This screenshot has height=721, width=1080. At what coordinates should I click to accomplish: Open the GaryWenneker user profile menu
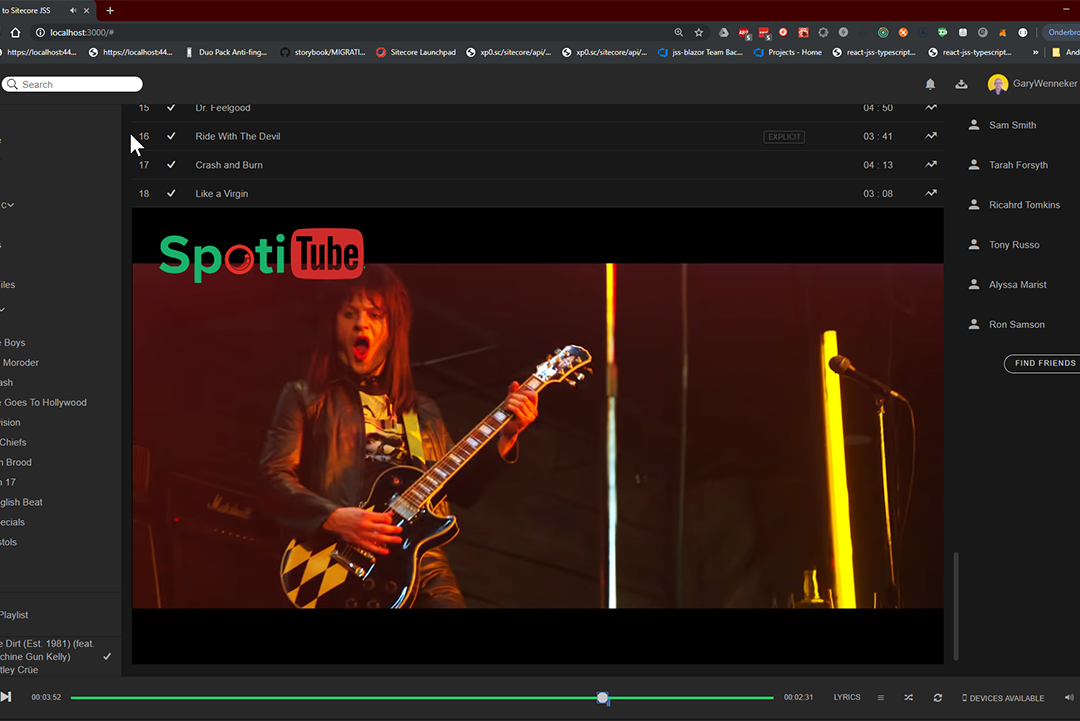tap(1033, 84)
